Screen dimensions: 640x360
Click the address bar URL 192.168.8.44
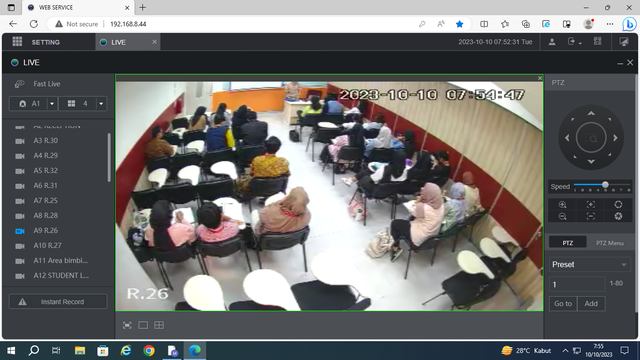click(x=128, y=24)
